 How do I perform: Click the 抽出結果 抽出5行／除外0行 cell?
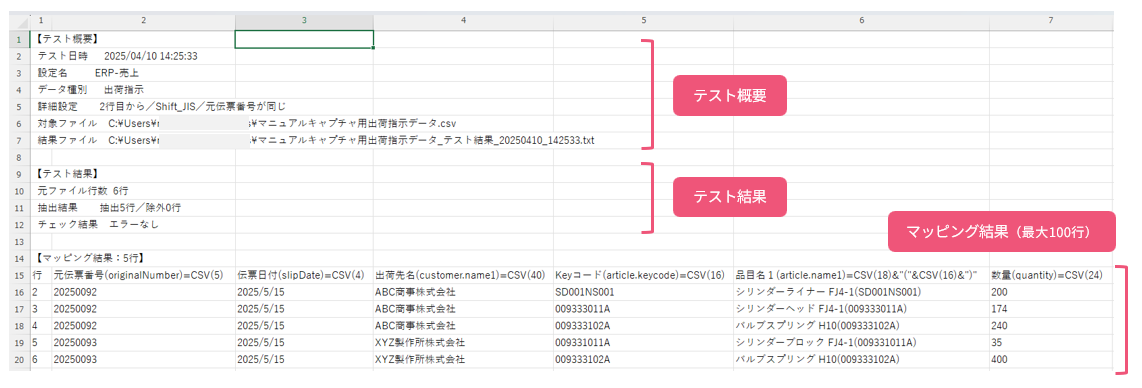coord(109,207)
